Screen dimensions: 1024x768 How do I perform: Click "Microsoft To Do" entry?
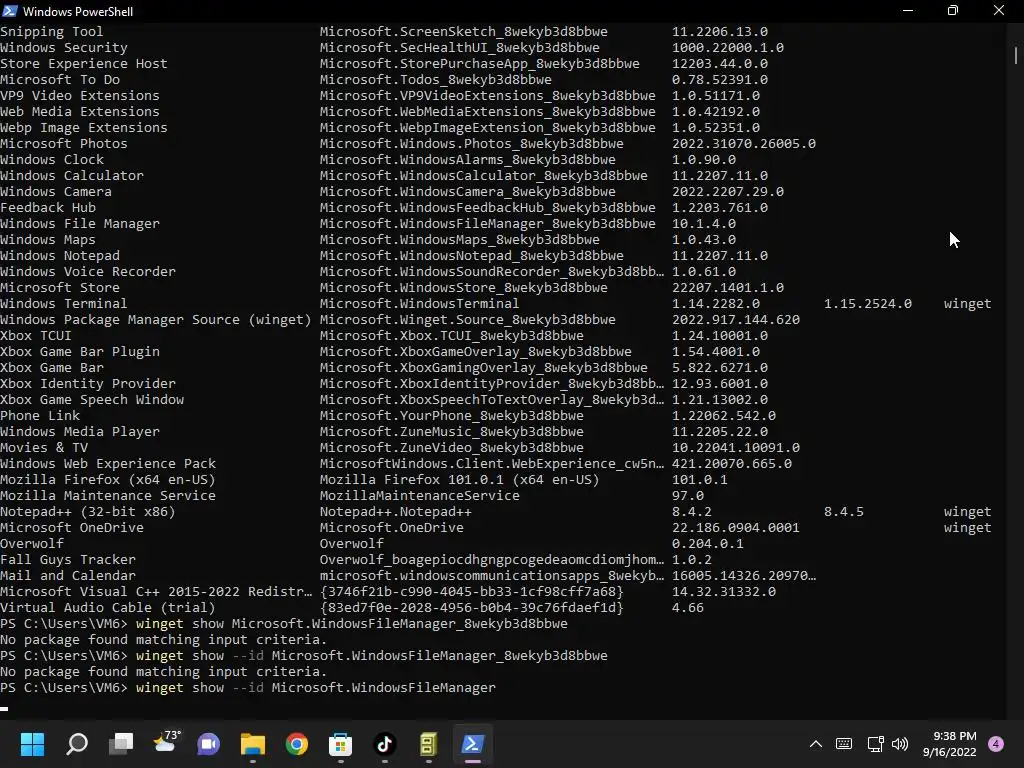point(60,80)
